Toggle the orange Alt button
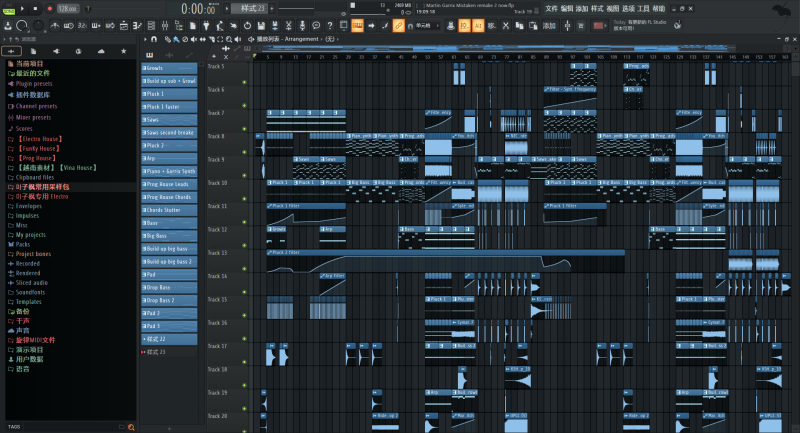The height and width of the screenshot is (433, 800). click(x=478, y=26)
